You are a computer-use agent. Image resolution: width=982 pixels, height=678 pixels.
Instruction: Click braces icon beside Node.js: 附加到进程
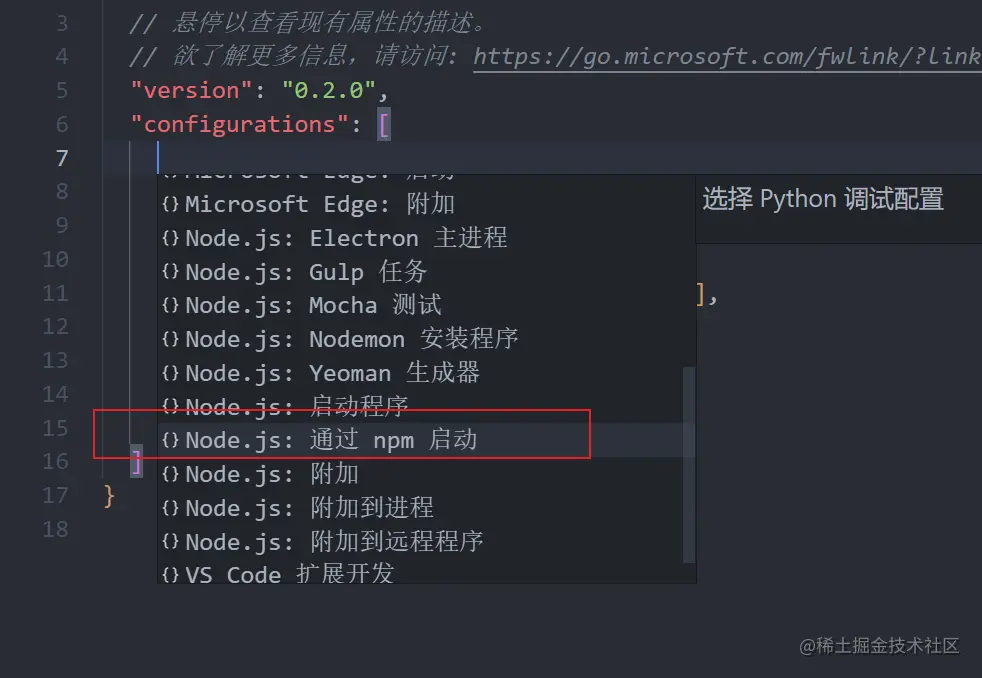click(170, 508)
